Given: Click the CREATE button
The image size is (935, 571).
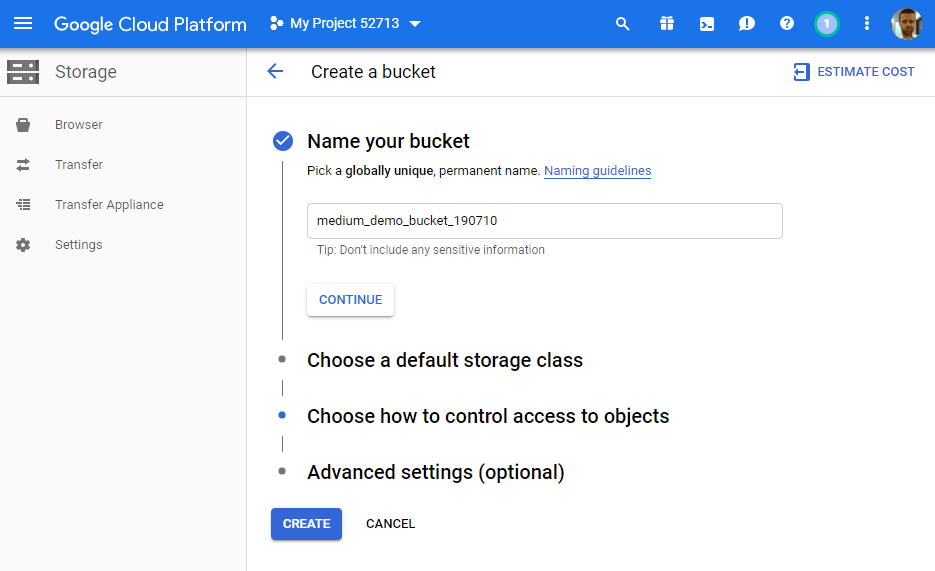Looking at the screenshot, I should 306,524.
